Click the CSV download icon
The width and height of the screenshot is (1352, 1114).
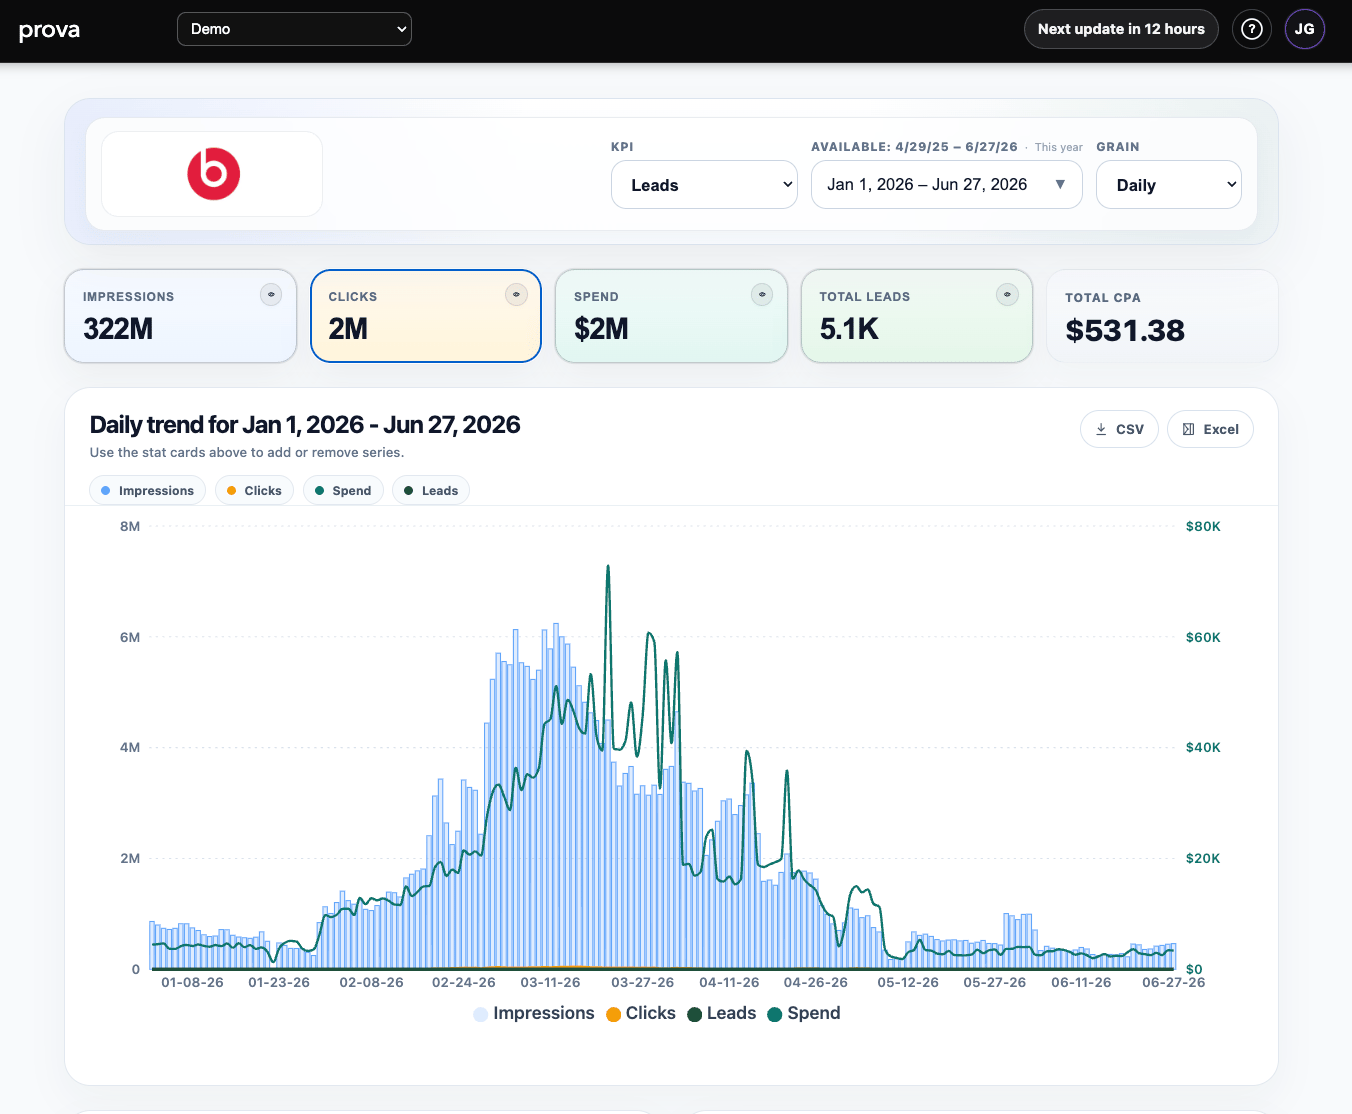tap(1101, 429)
